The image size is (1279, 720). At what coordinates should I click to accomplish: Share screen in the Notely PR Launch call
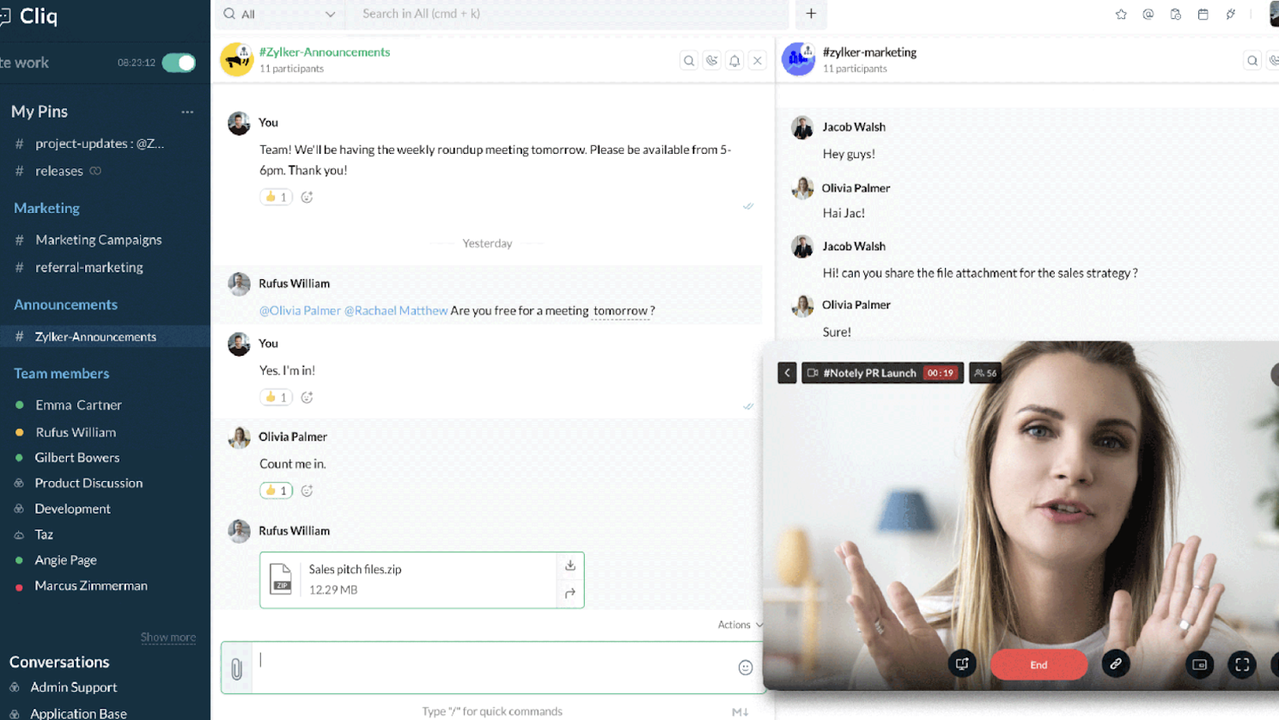pyautogui.click(x=962, y=664)
